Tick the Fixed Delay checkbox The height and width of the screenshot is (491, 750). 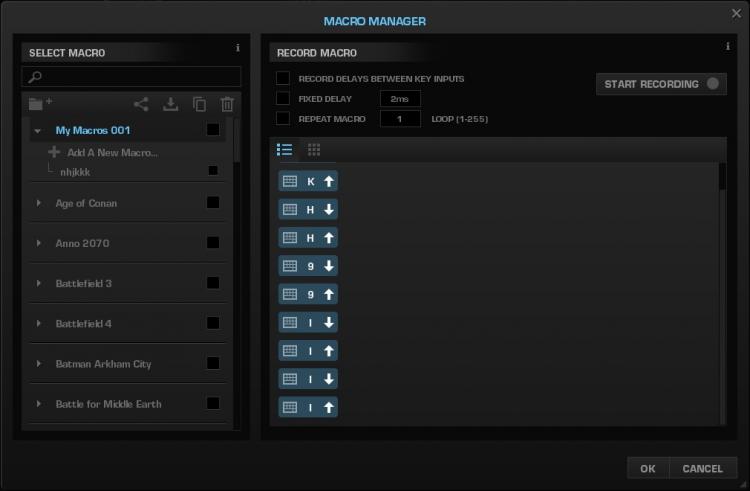click(283, 98)
